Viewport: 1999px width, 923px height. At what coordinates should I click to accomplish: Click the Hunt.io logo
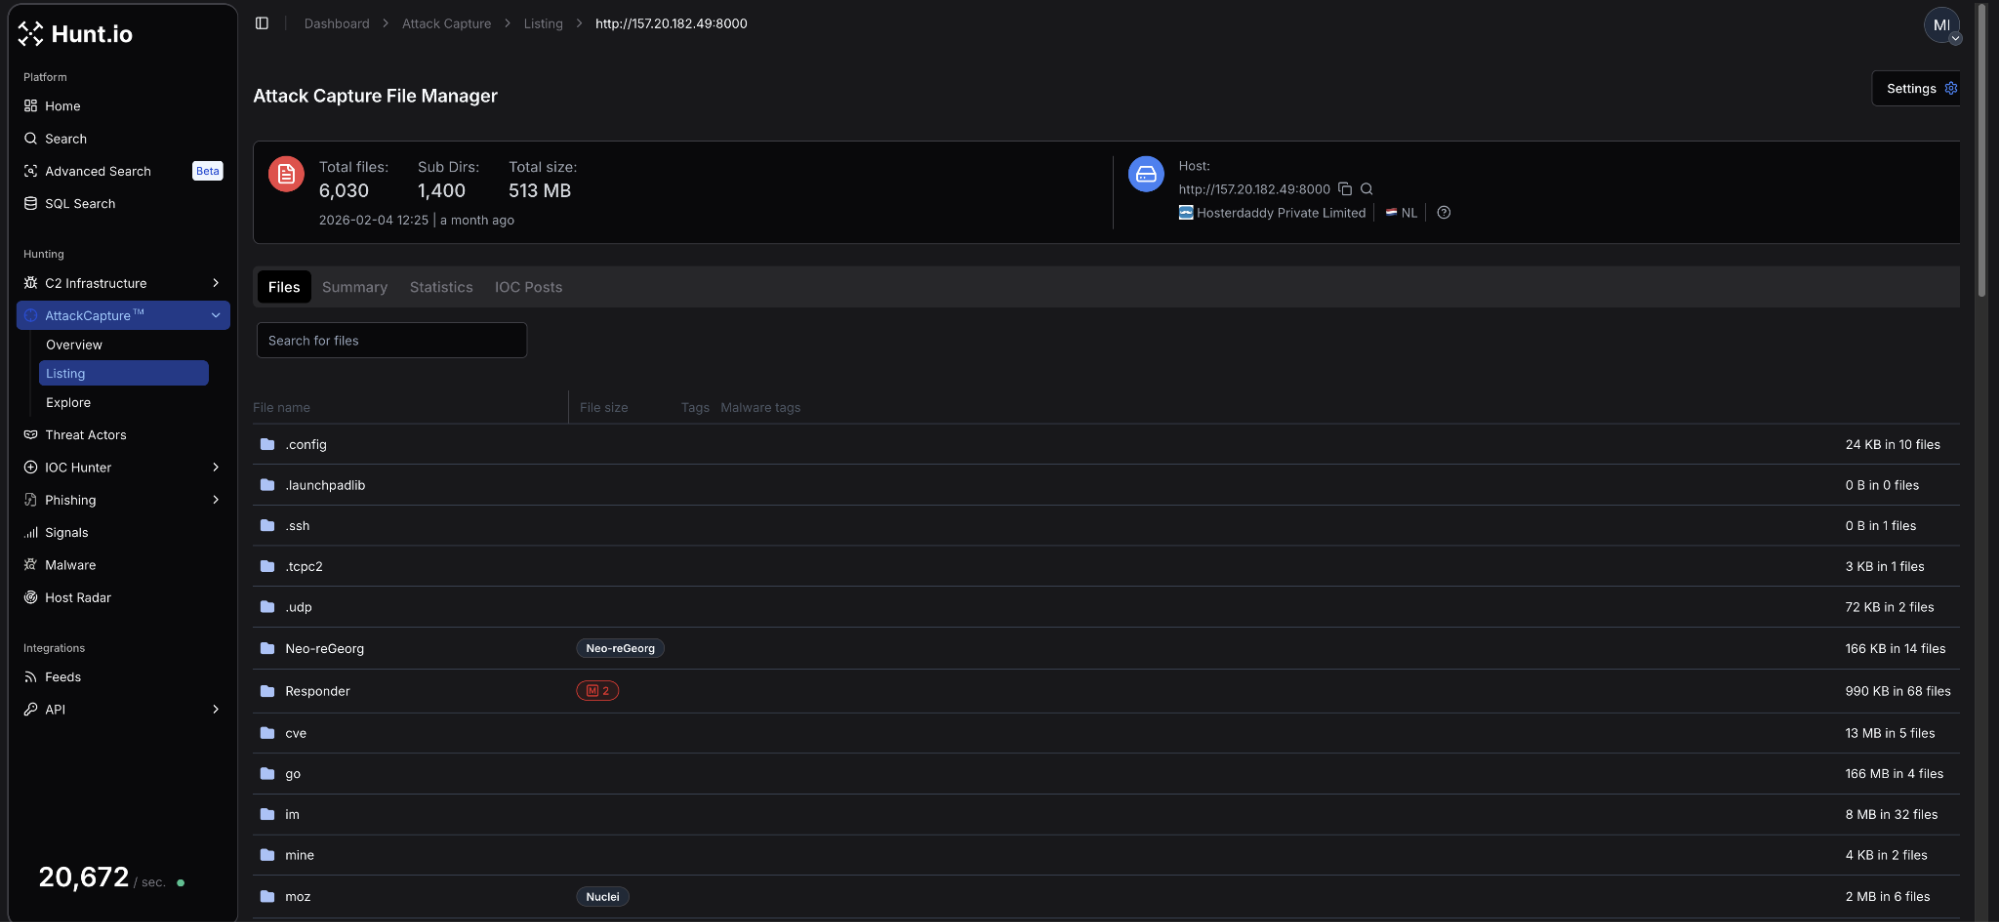point(76,34)
